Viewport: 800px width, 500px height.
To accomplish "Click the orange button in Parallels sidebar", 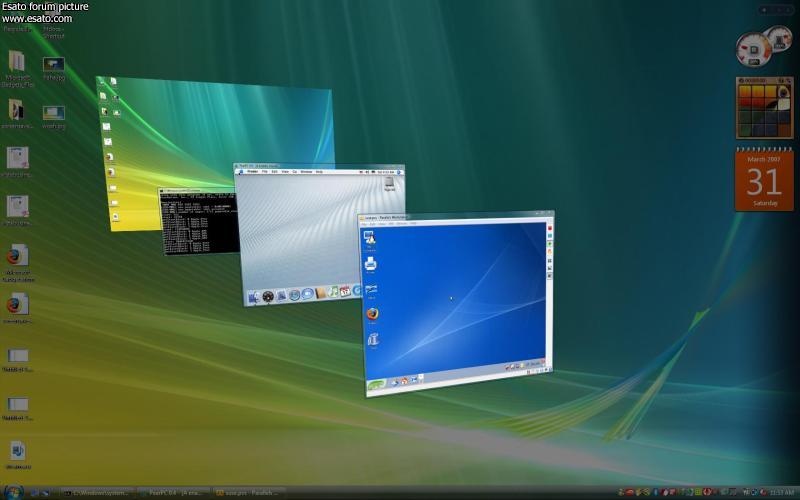I will click(x=549, y=252).
